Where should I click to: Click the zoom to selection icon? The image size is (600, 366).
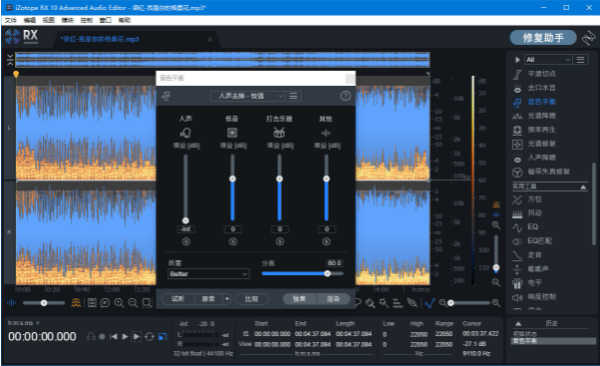(x=147, y=303)
